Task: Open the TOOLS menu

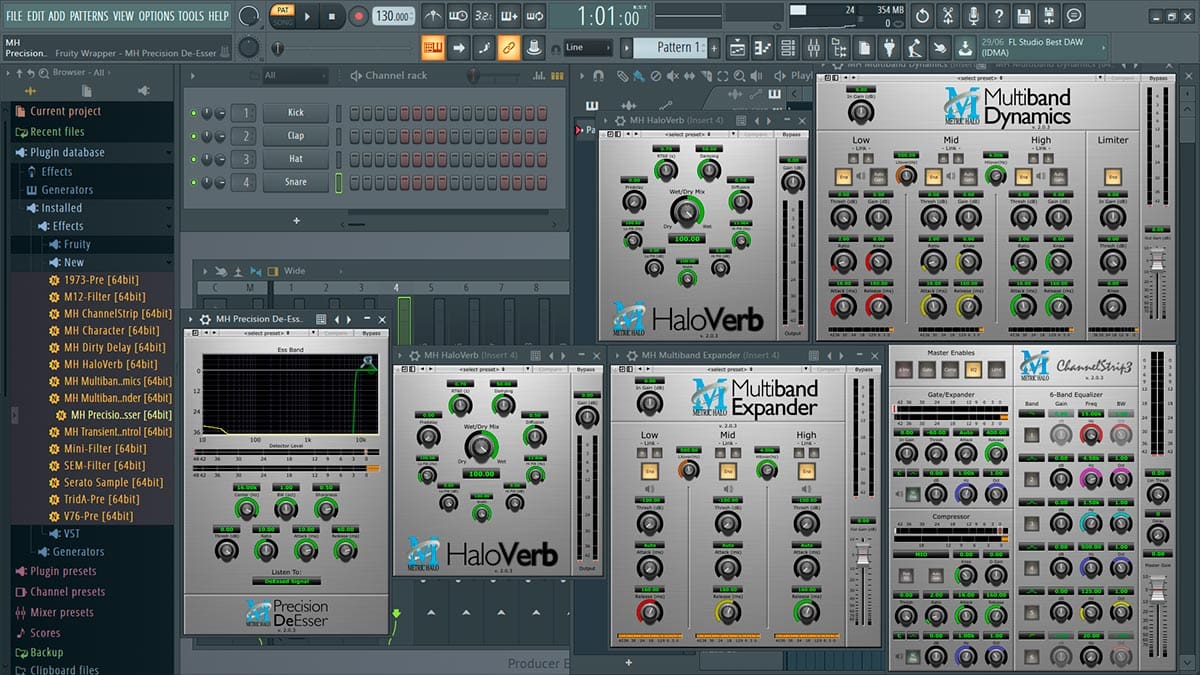Action: point(191,16)
